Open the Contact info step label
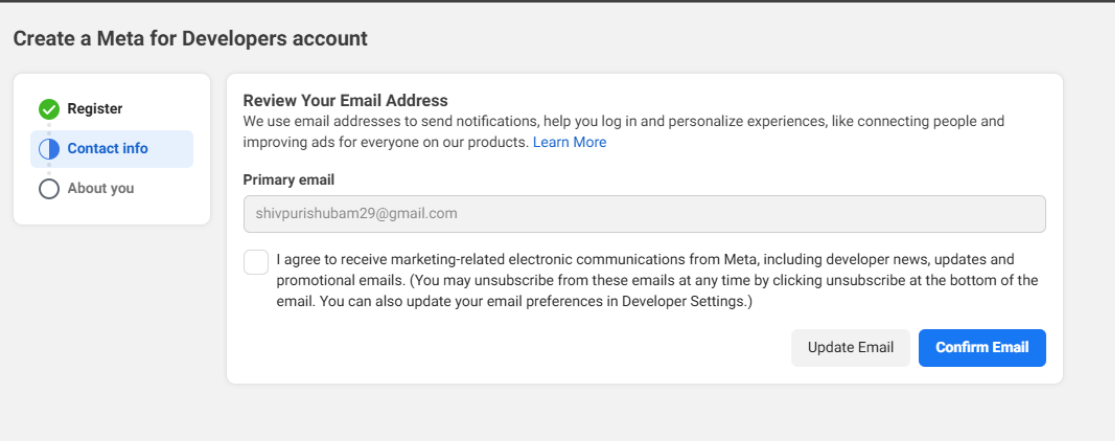 tap(107, 149)
